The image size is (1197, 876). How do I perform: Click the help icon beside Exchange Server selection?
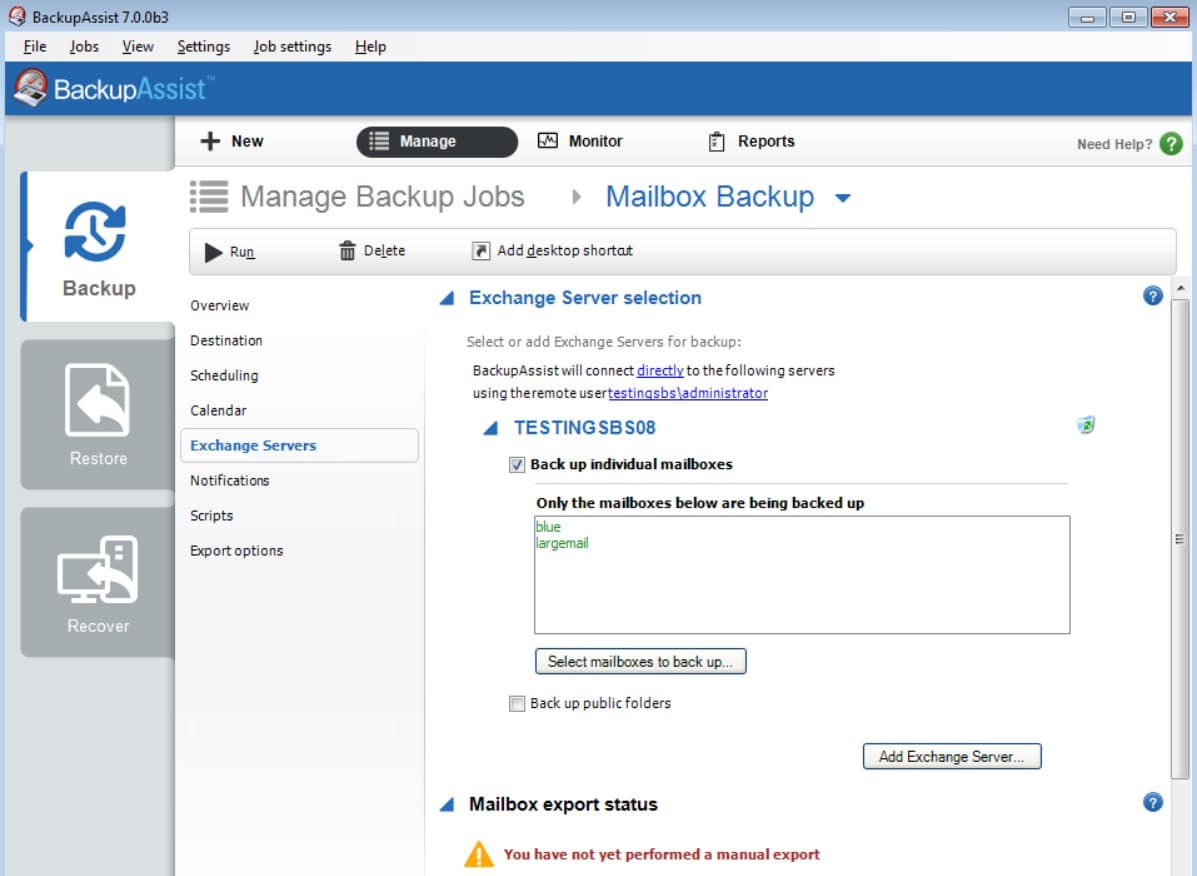point(1152,296)
